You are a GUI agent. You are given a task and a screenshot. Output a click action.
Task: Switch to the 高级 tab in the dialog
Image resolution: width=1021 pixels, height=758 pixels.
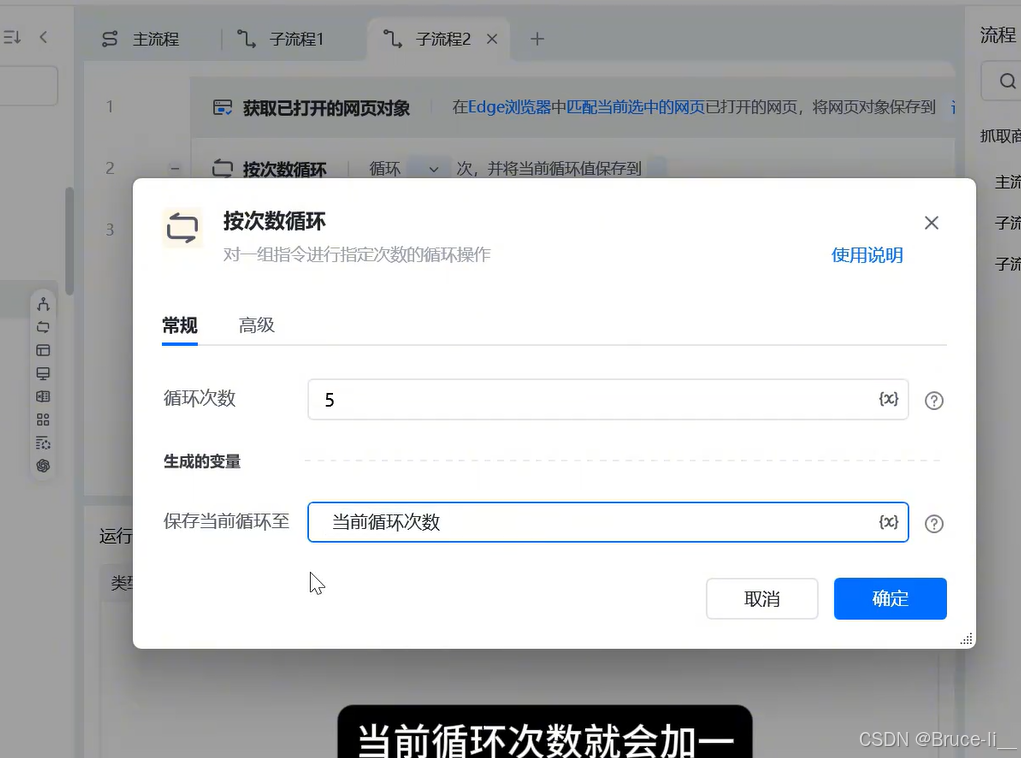pos(257,325)
